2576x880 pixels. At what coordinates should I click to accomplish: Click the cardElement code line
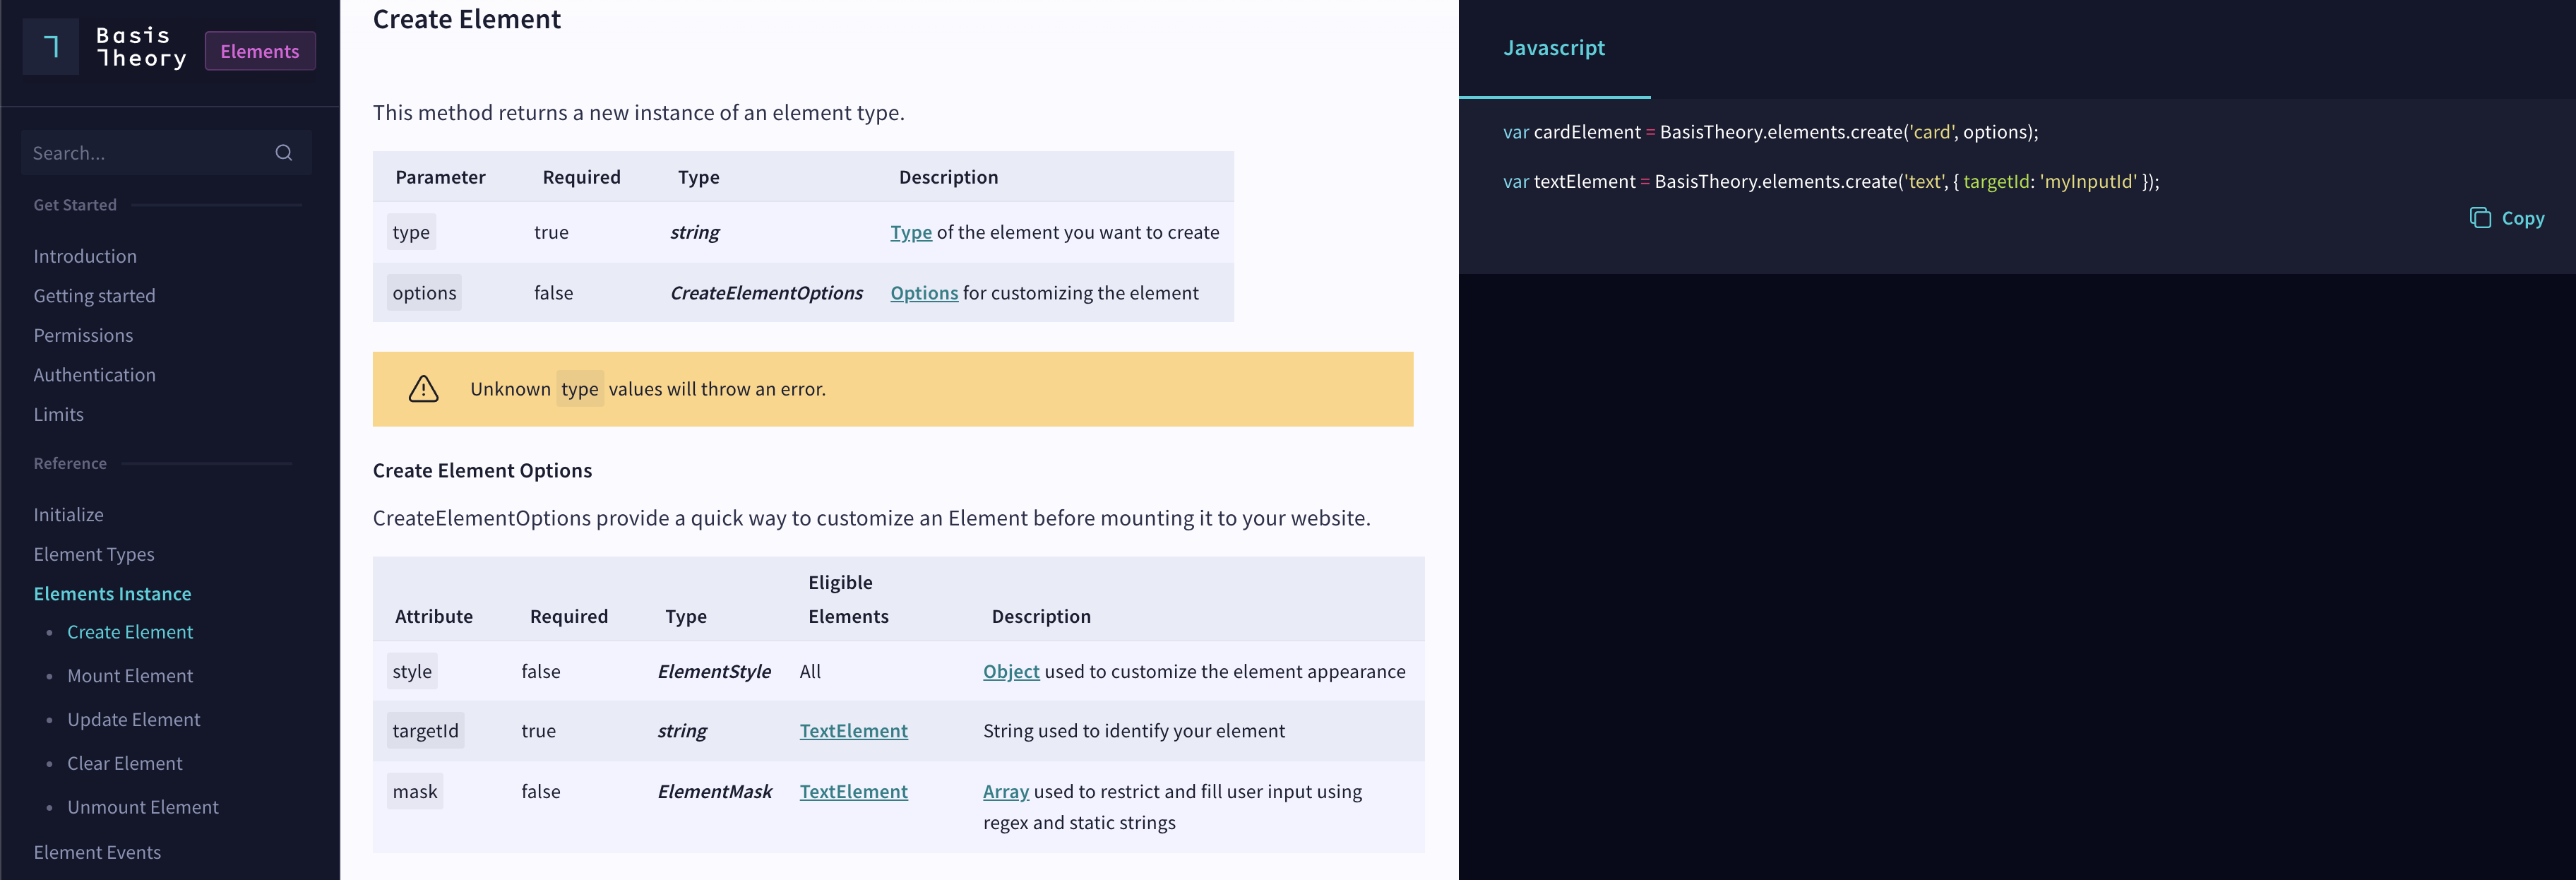(1770, 132)
